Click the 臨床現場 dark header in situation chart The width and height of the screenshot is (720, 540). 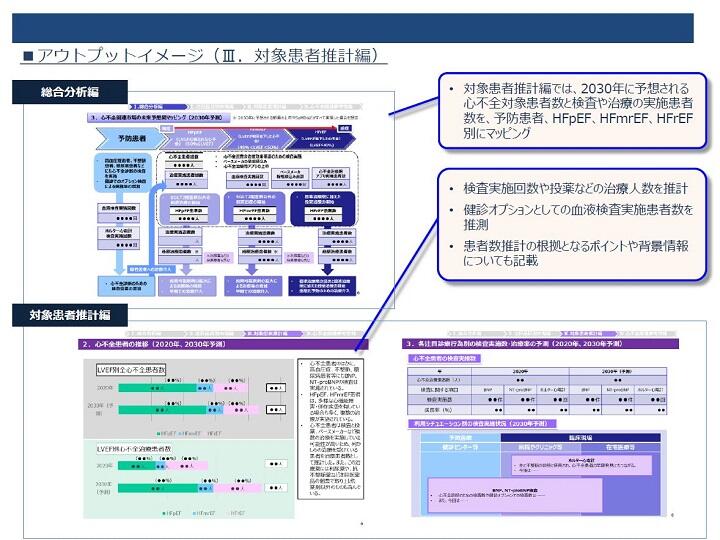(580, 438)
